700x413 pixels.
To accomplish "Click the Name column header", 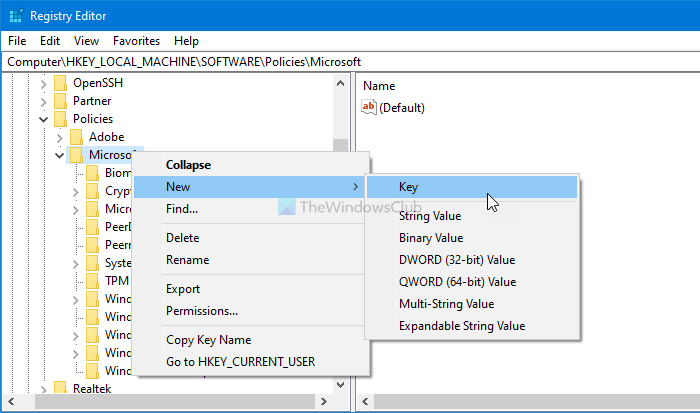I will 379,86.
